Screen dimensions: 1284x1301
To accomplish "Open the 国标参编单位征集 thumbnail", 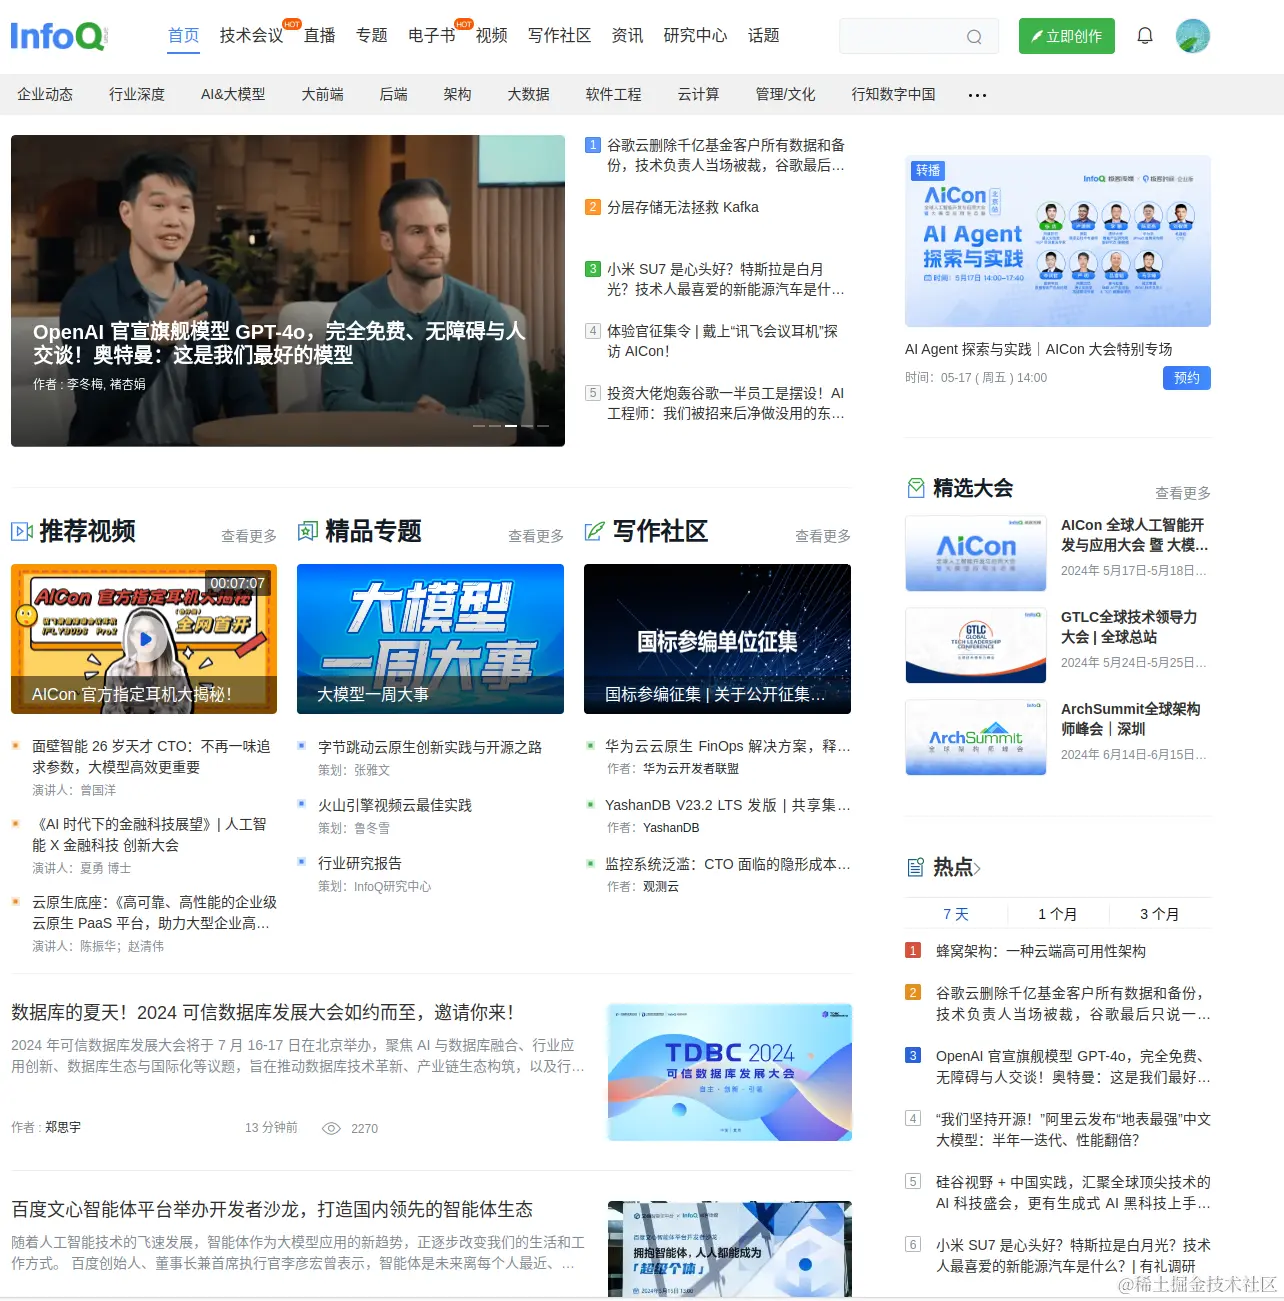I will pos(717,639).
